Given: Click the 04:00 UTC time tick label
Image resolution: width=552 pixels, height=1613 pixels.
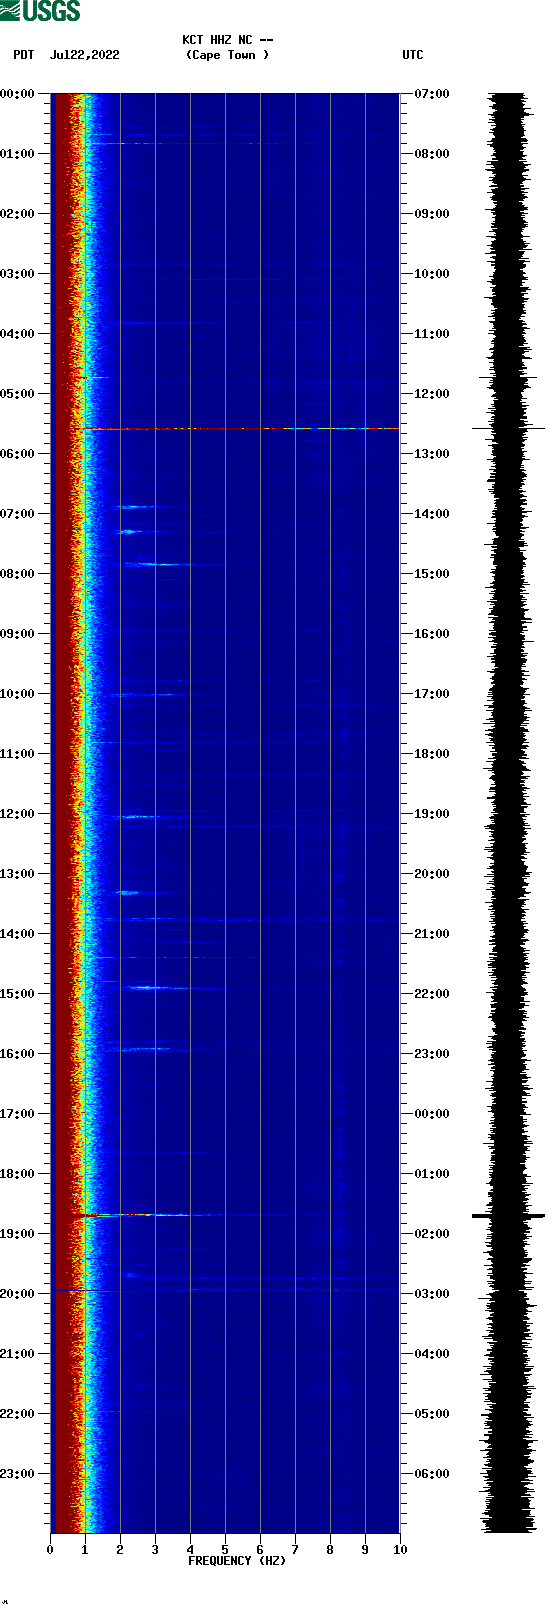Looking at the screenshot, I should [432, 1354].
